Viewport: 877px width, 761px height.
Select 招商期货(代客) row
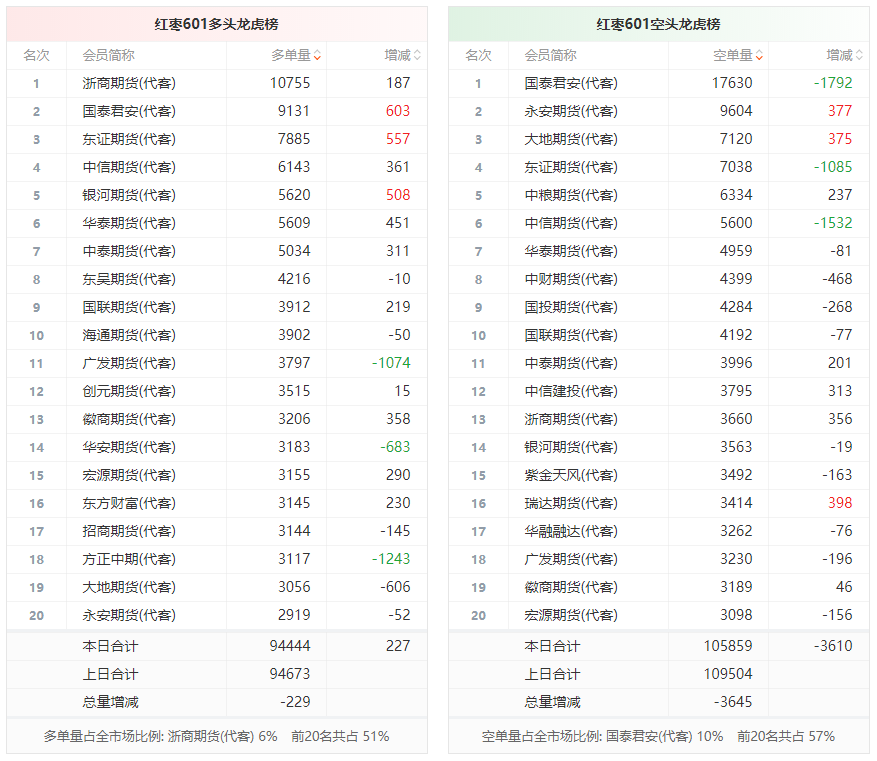click(x=217, y=531)
